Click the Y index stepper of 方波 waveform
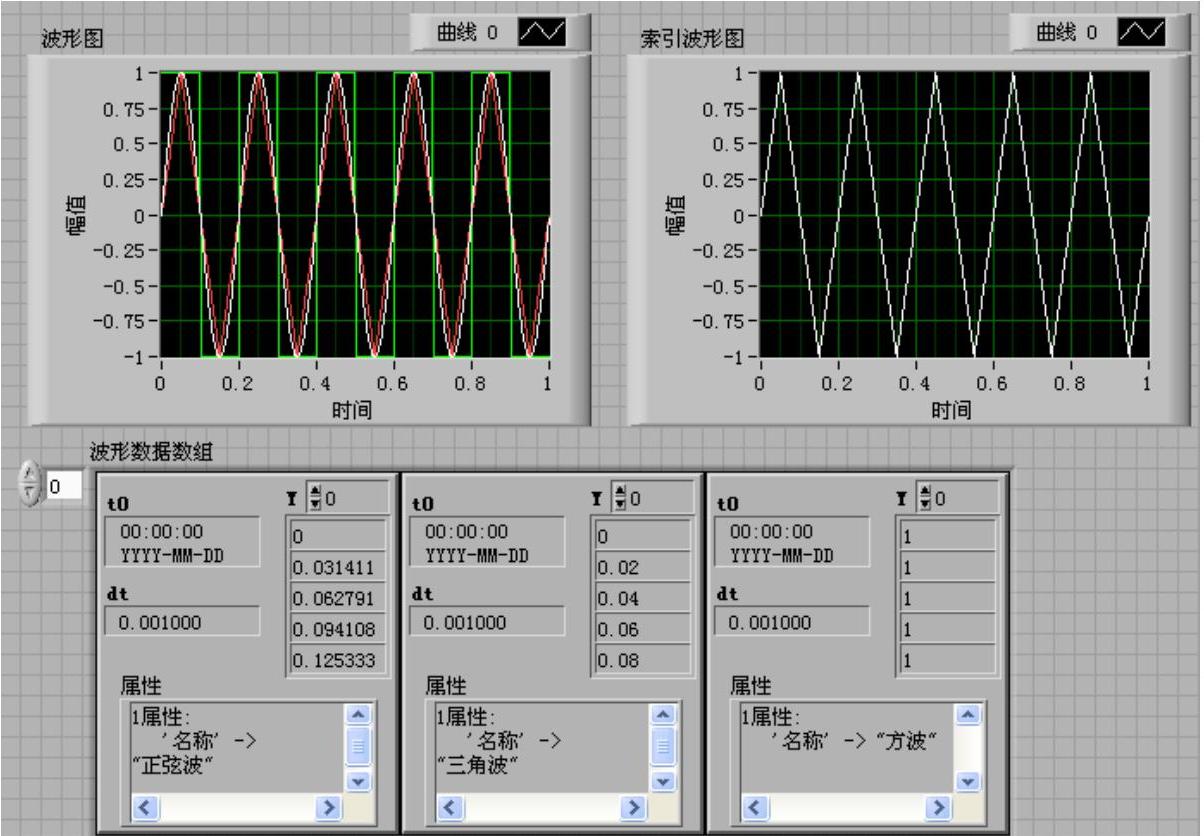Image resolution: width=1204 pixels, height=836 pixels. (924, 498)
